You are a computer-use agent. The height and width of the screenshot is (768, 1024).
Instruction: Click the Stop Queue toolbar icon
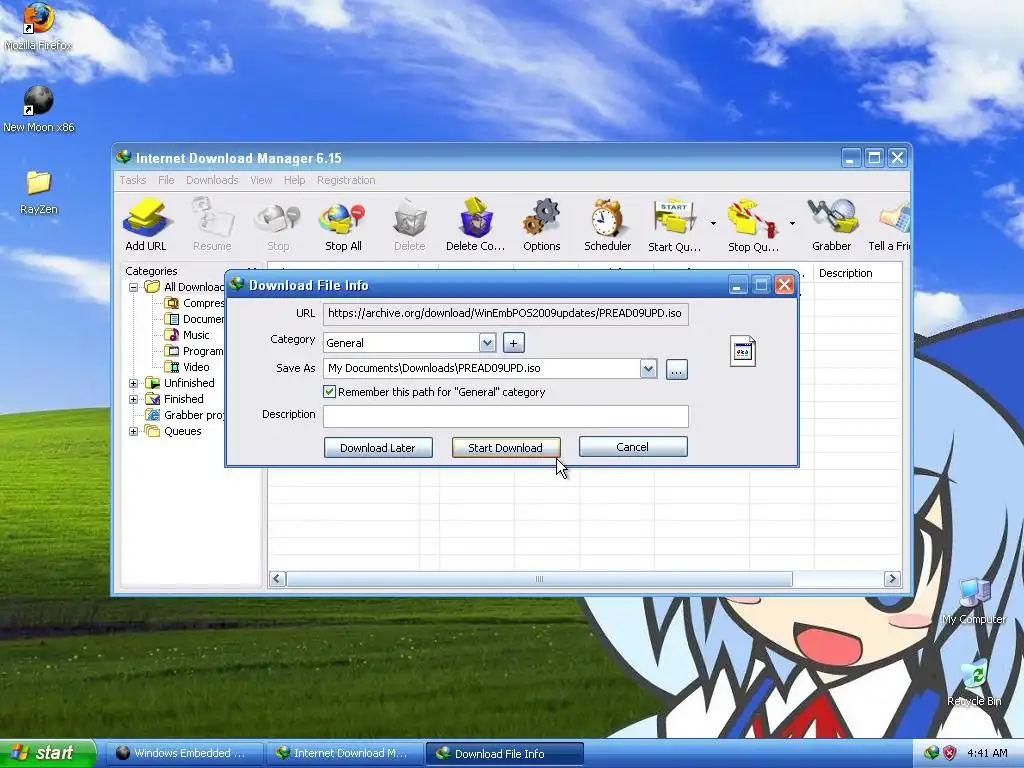point(753,225)
